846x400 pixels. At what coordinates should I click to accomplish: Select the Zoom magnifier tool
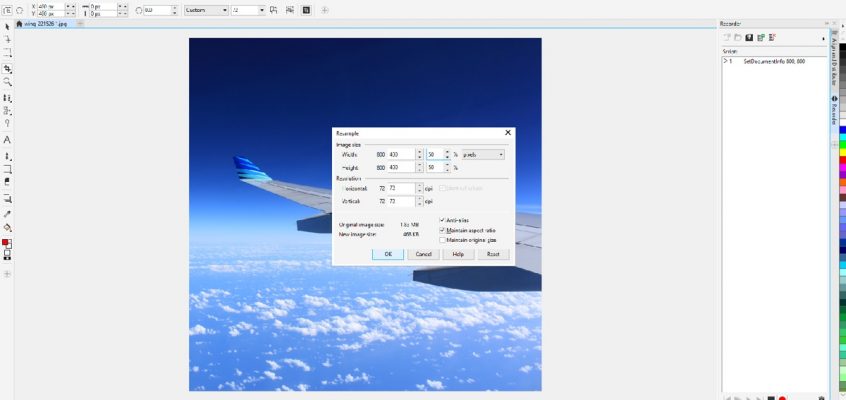tap(8, 82)
